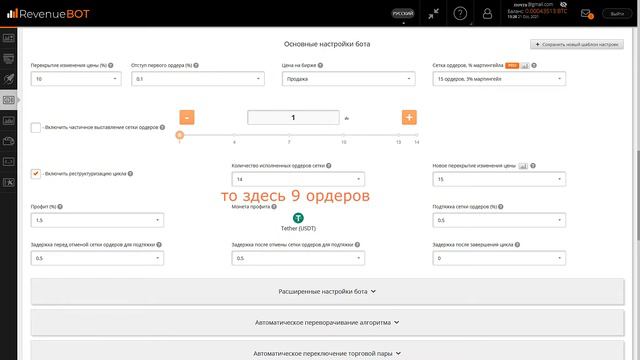The image size is (640, 360).
Task: Open Задержка после завершения цикла dropdown showing 0
Action: point(499,258)
